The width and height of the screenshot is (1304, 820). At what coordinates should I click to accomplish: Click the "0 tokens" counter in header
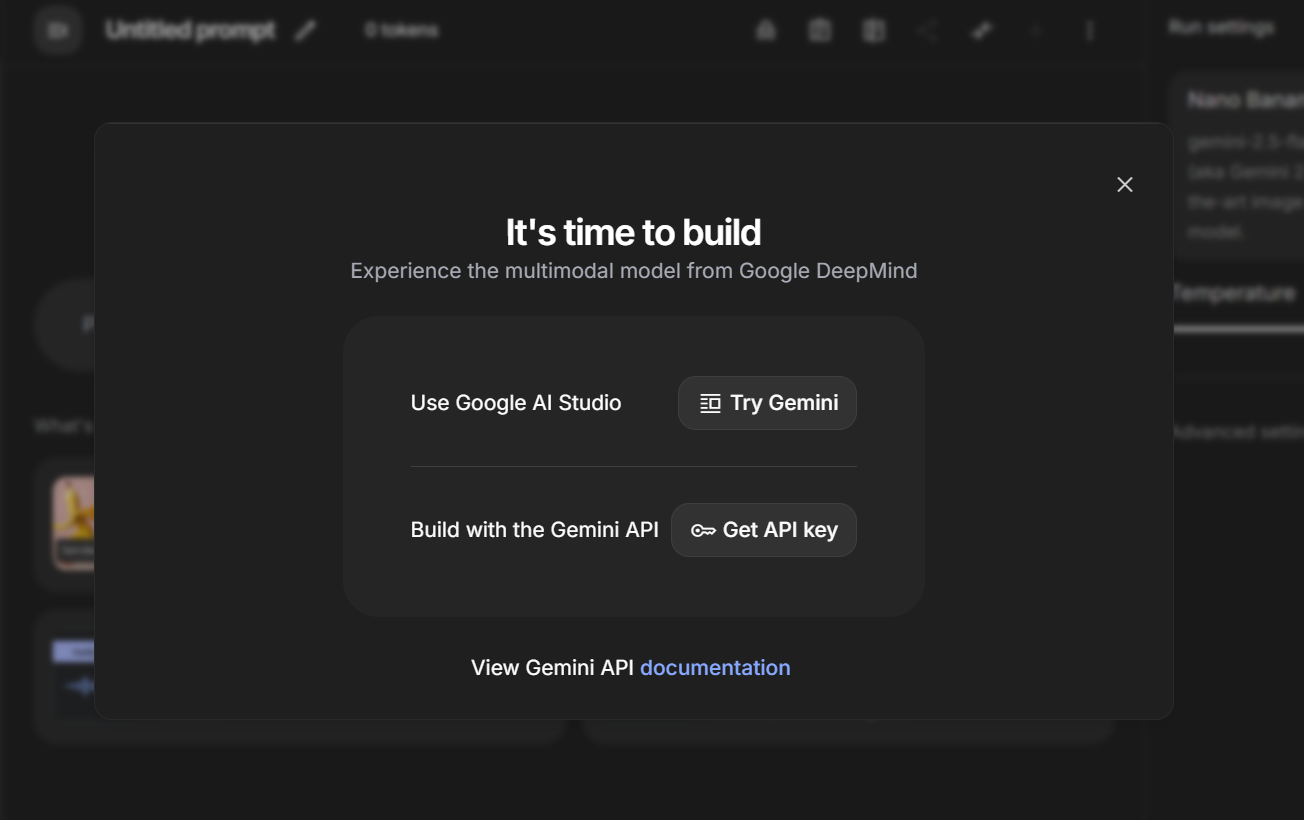(x=401, y=31)
